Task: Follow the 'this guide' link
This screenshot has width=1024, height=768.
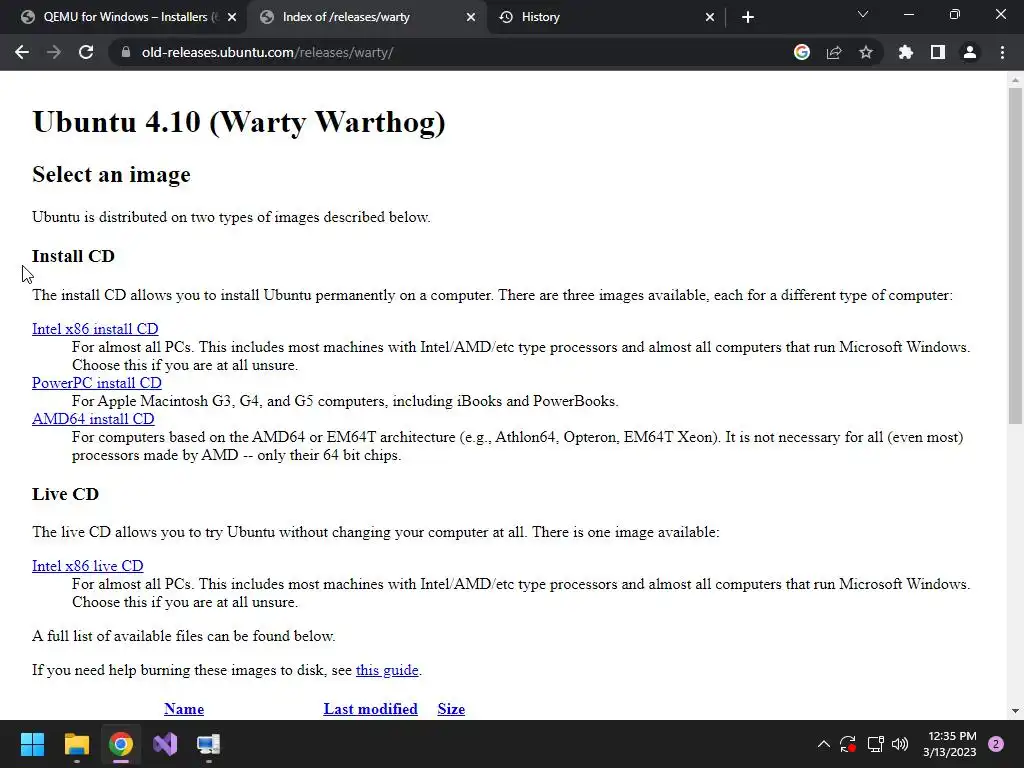Action: (387, 670)
